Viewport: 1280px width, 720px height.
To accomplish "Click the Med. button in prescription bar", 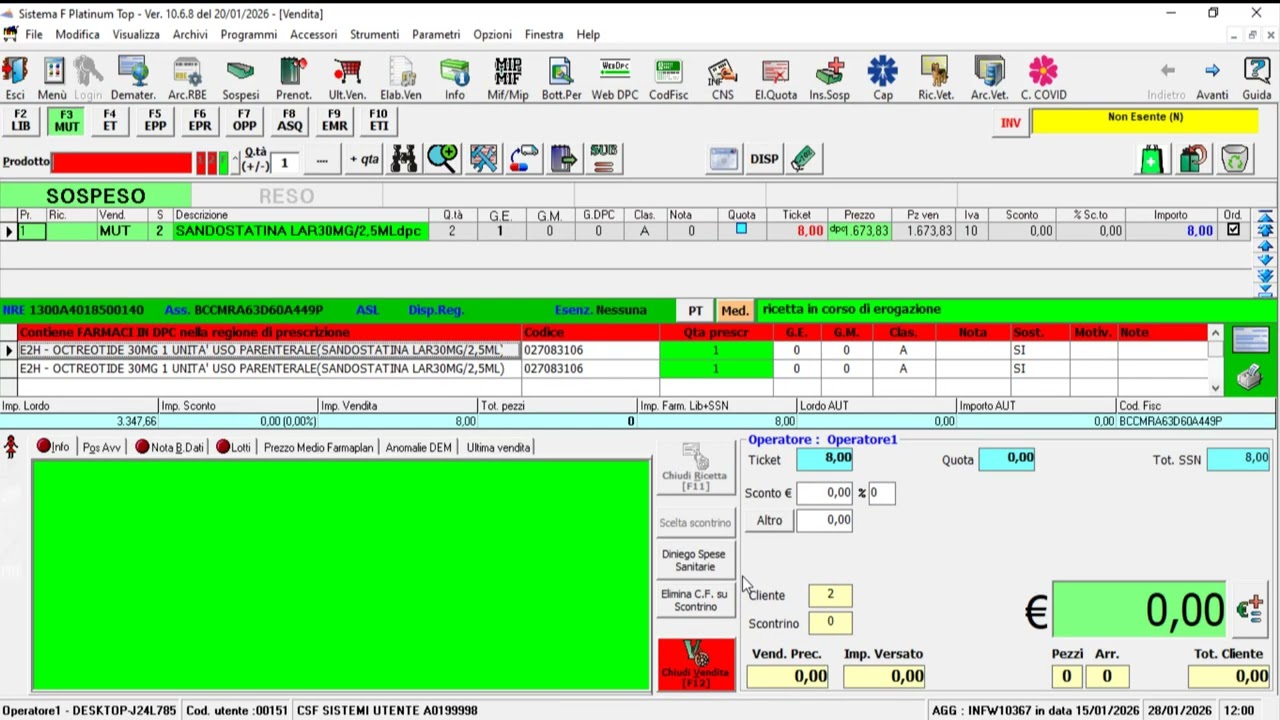I will click(x=735, y=310).
